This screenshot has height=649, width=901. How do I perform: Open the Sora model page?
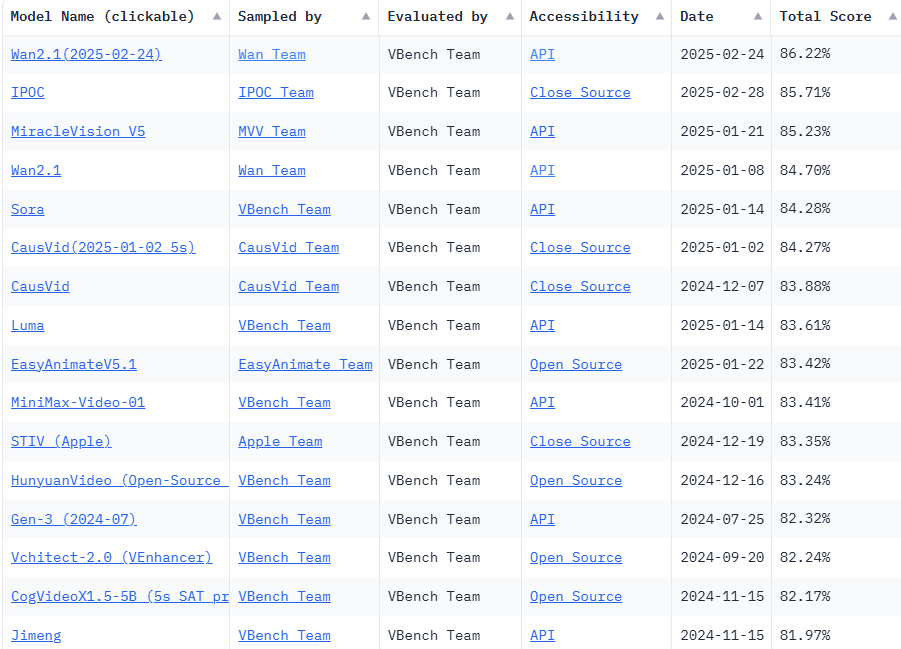(x=28, y=209)
